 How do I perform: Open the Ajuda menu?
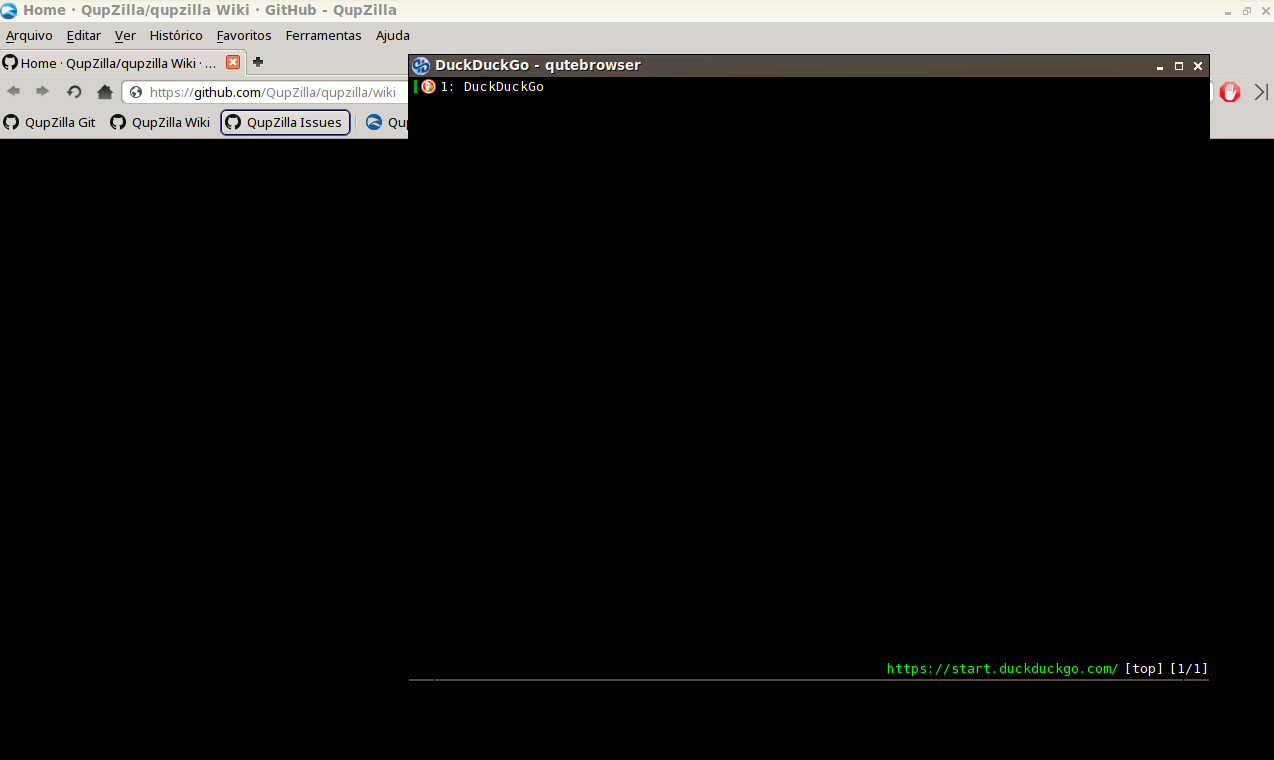[x=393, y=35]
